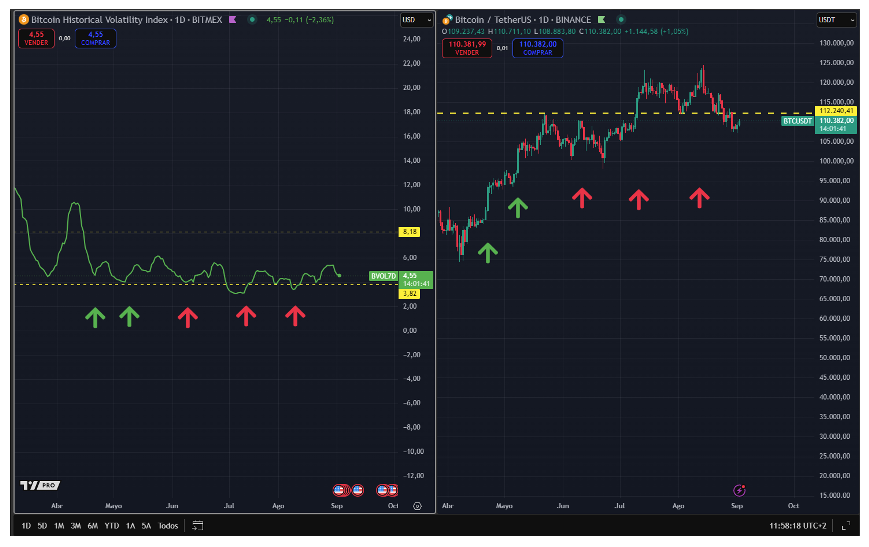Select the 3M time range
The image size is (869, 547).
[76, 526]
